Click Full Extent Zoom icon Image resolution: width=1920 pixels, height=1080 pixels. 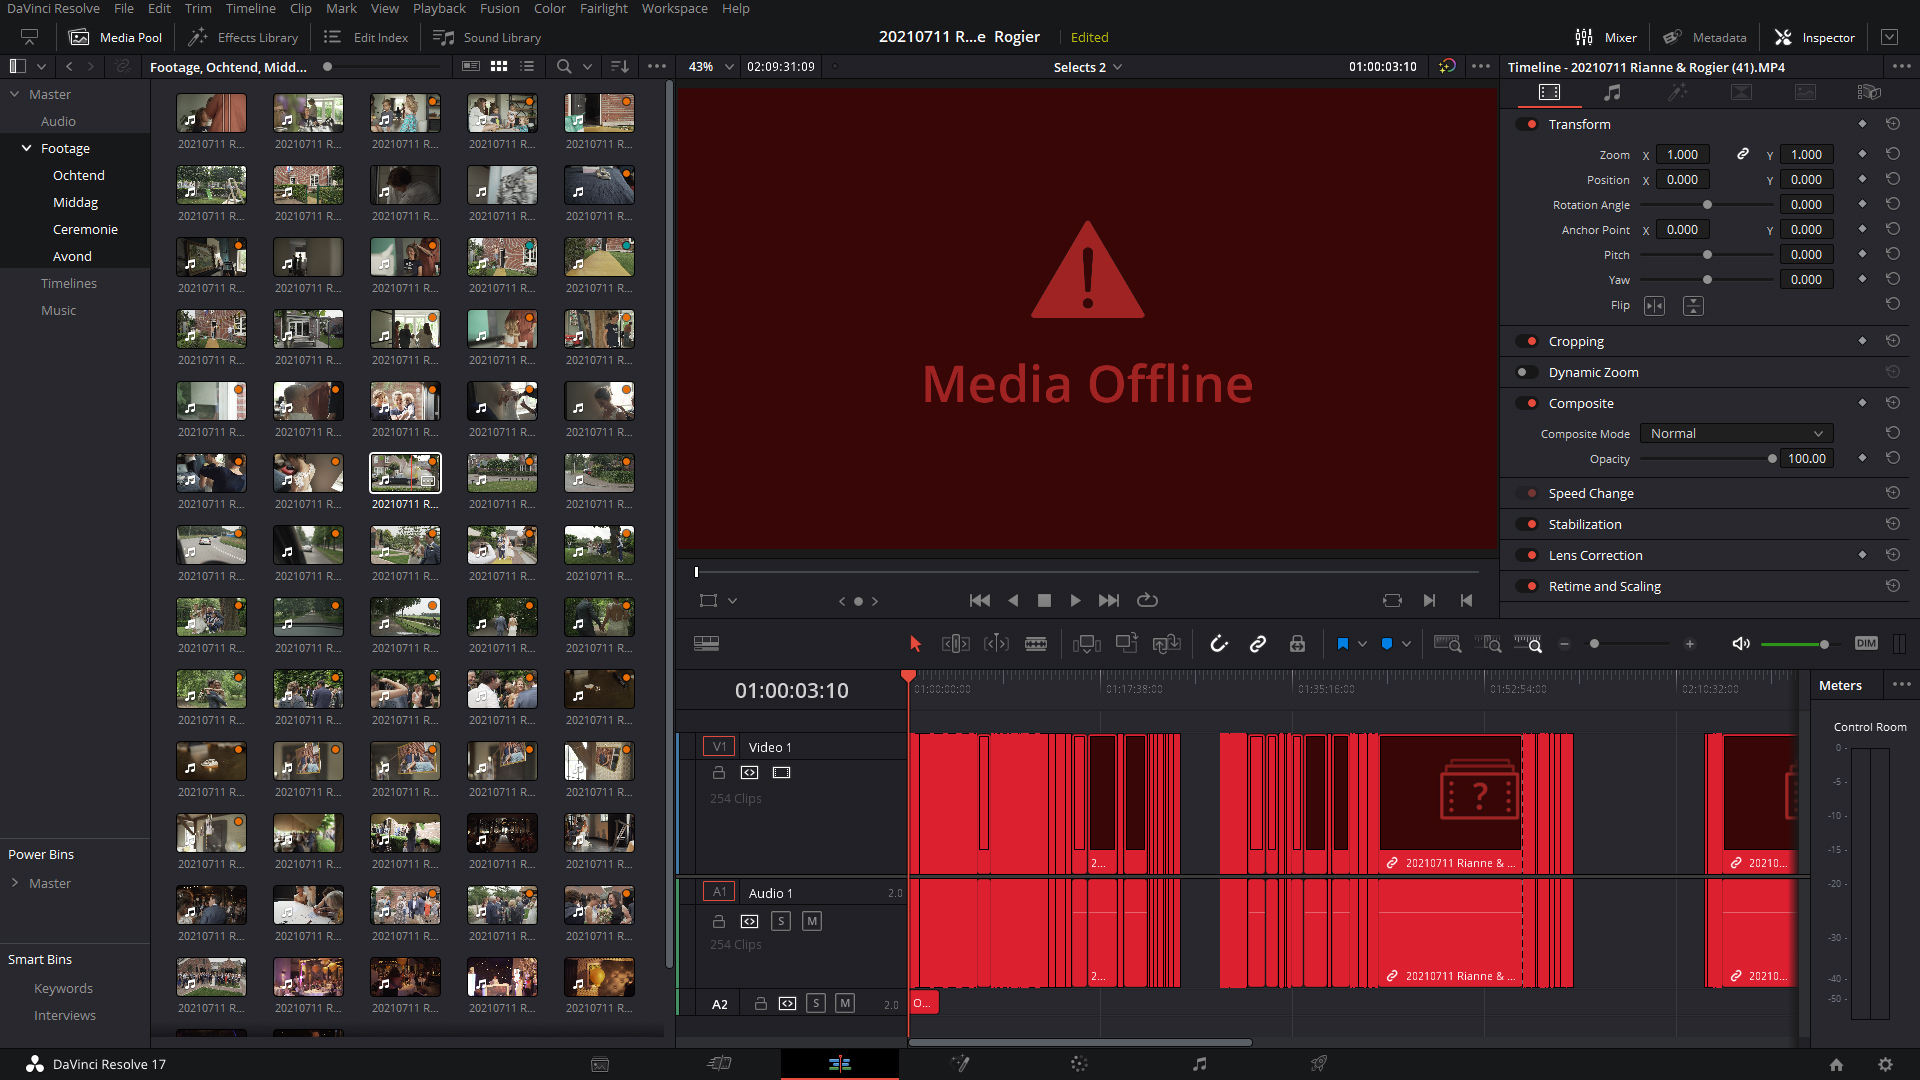1447,644
